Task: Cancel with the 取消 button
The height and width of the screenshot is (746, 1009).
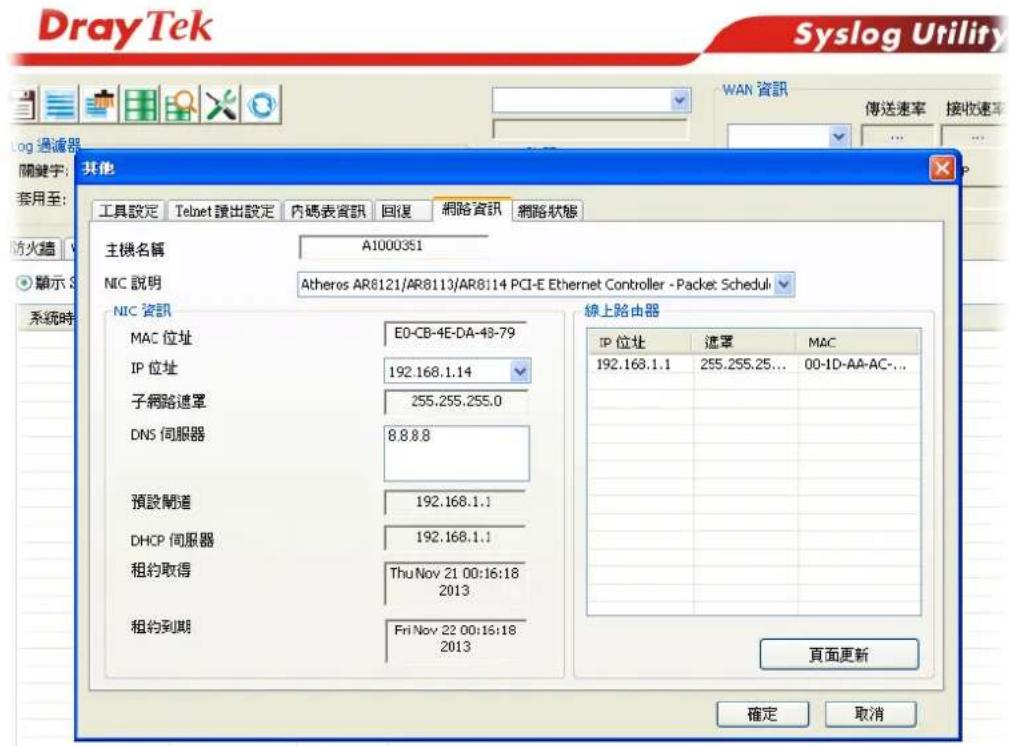Action: pyautogui.click(x=870, y=714)
